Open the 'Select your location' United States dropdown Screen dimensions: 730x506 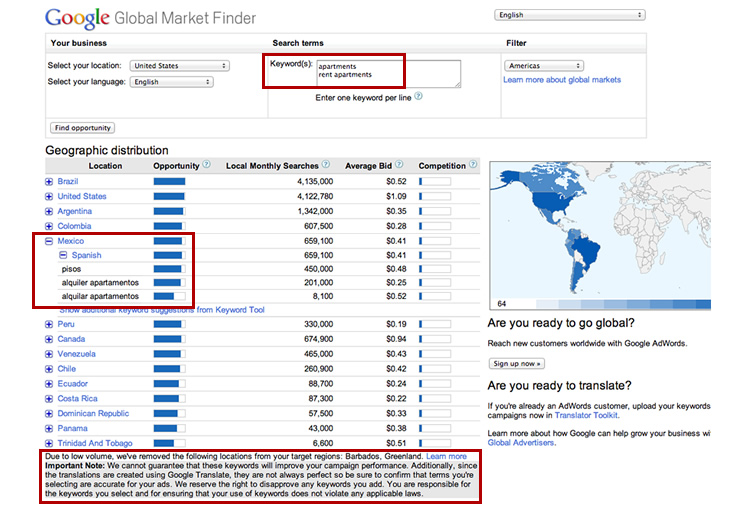[x=179, y=66]
